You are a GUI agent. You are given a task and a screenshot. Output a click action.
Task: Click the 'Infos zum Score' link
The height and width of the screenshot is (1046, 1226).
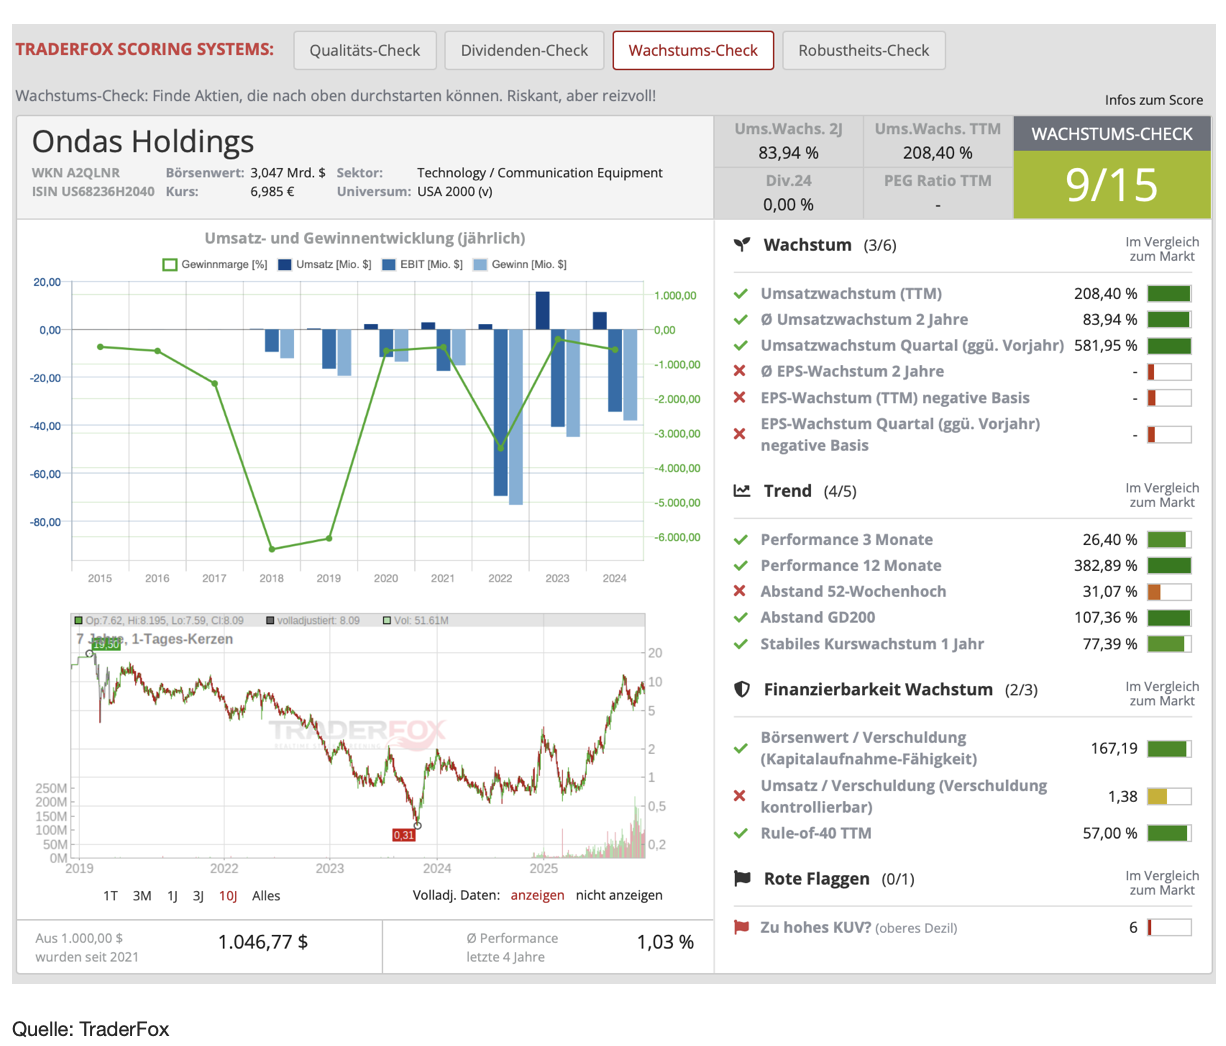click(1153, 100)
